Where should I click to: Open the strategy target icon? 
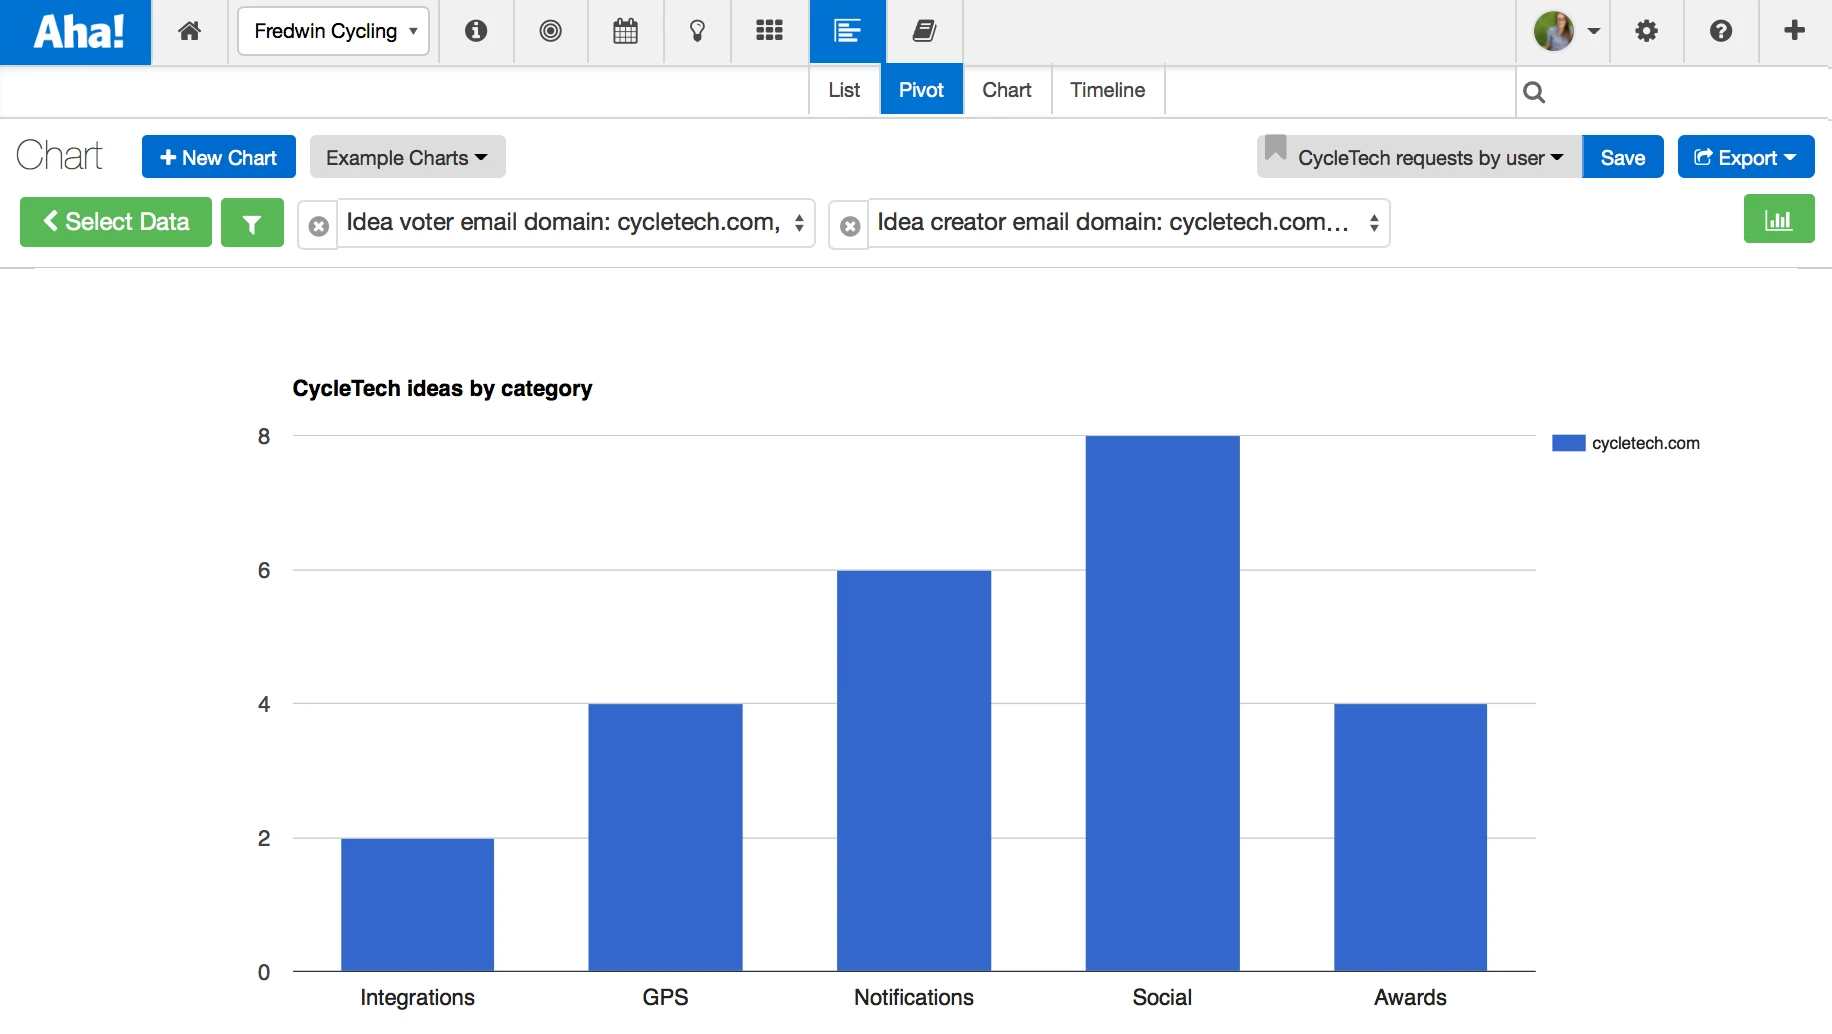click(550, 31)
